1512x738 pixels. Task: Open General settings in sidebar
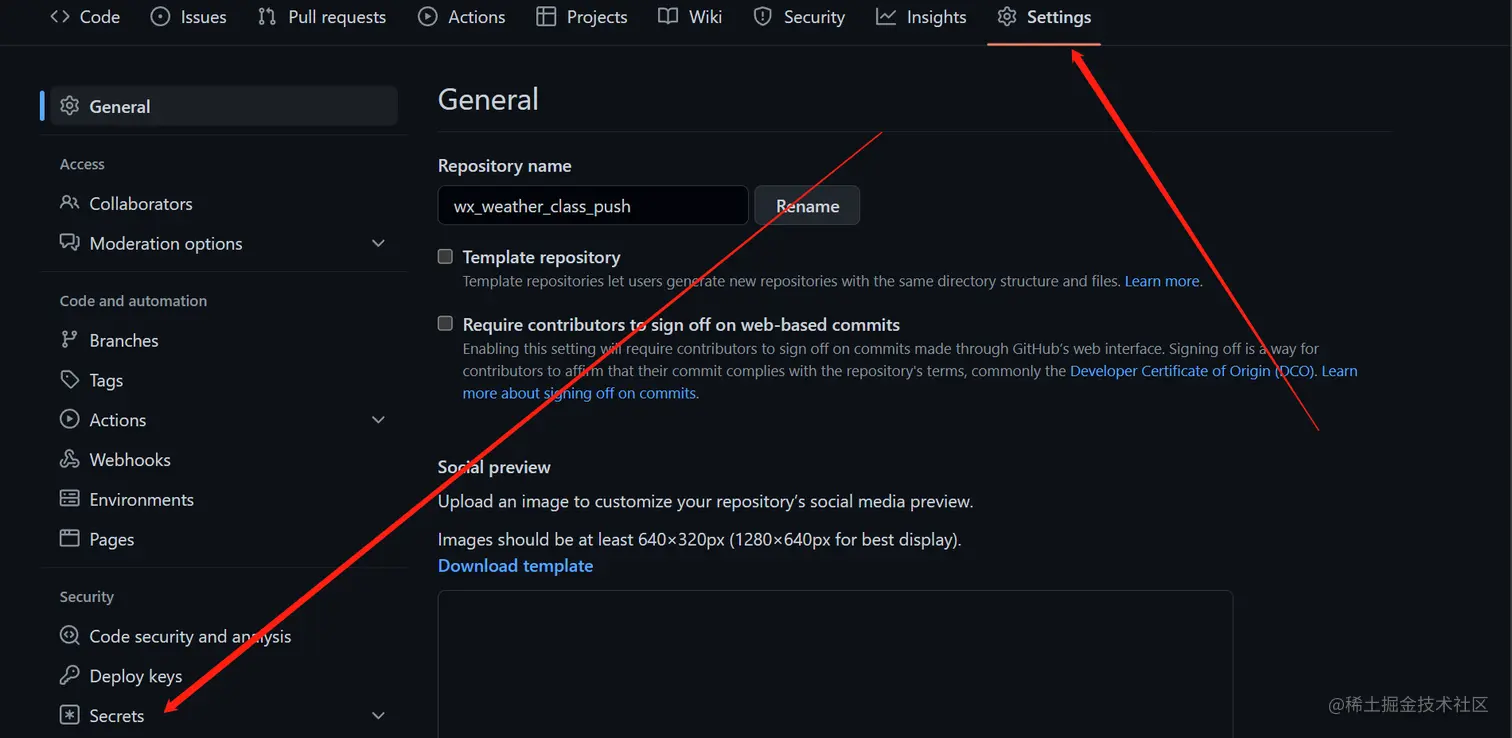click(224, 106)
